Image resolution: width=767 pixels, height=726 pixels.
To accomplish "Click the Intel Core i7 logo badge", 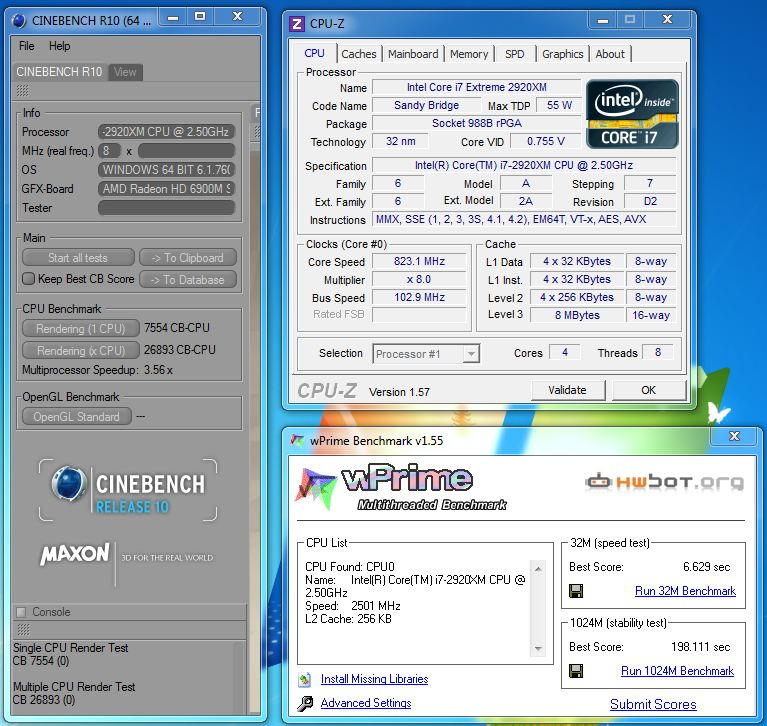I will [632, 114].
